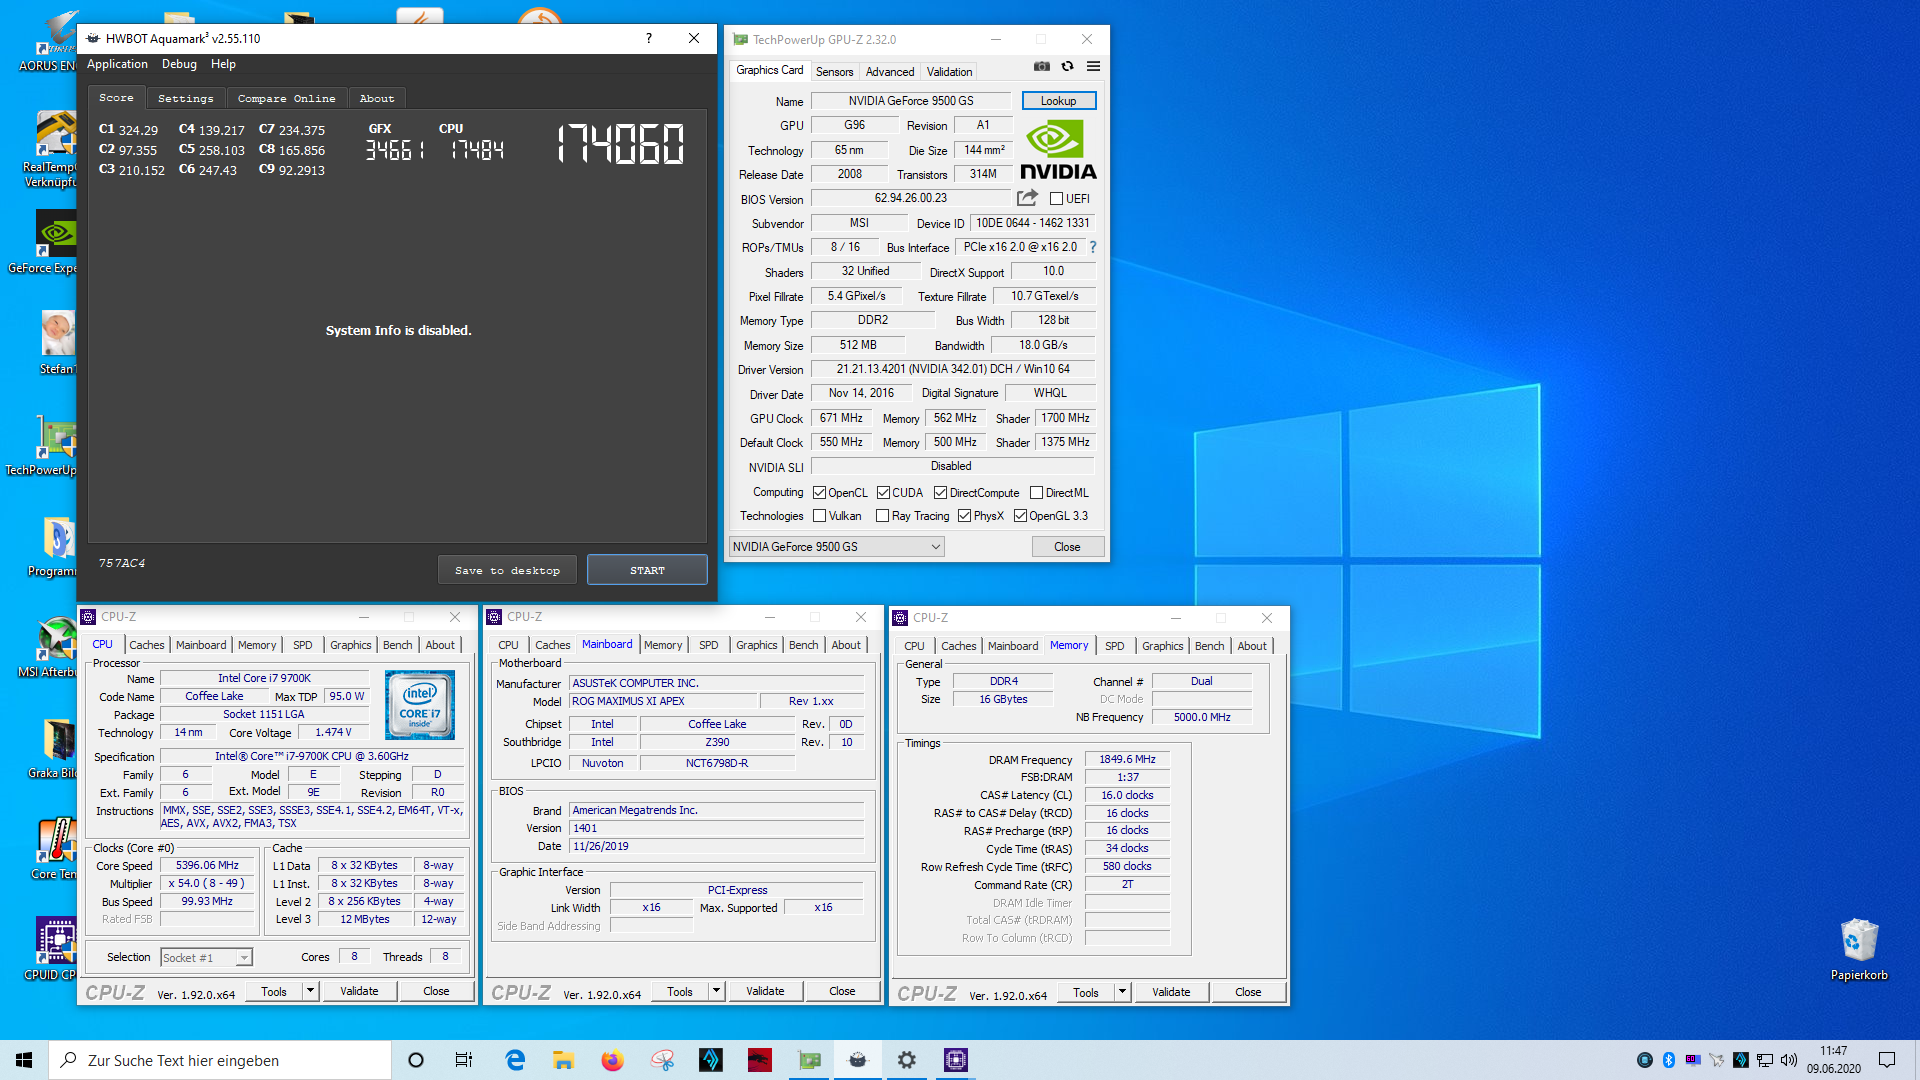Screen dimensions: 1920x1080
Task: Open the Papierkorb recycle bin icon
Action: click(x=1859, y=950)
